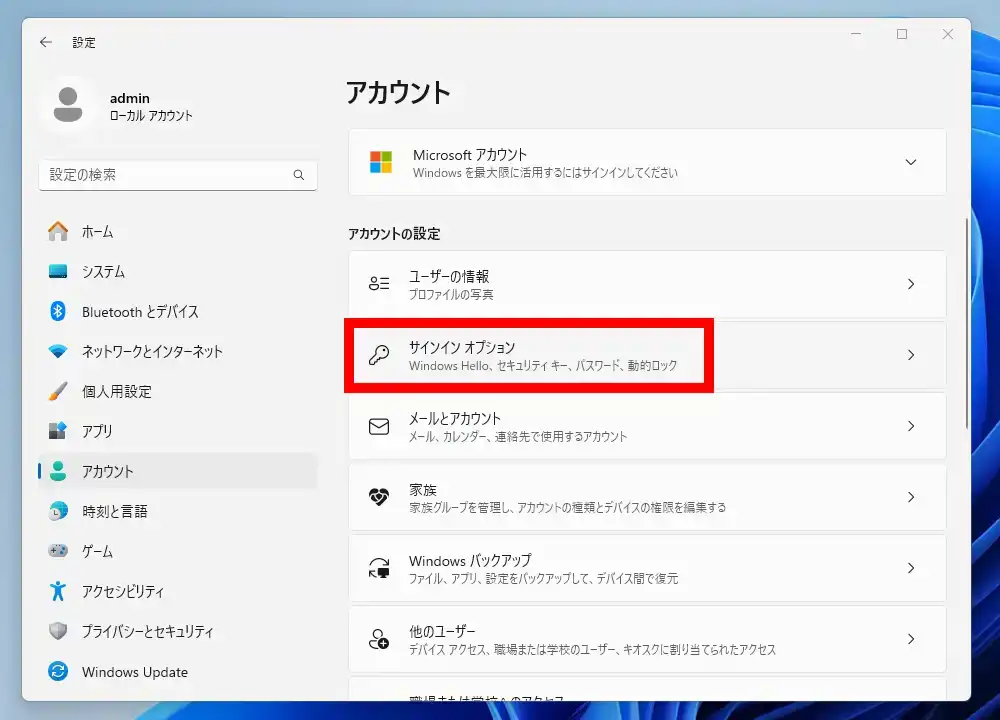Open the 他のユーザー row title
1000x720 pixels.
442,631
